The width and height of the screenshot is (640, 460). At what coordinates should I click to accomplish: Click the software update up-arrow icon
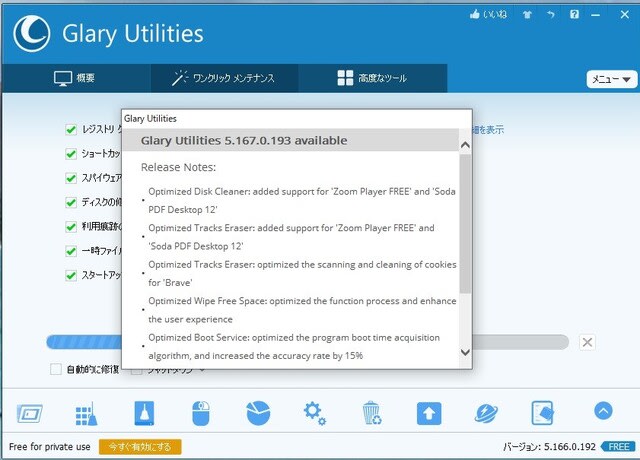429,413
